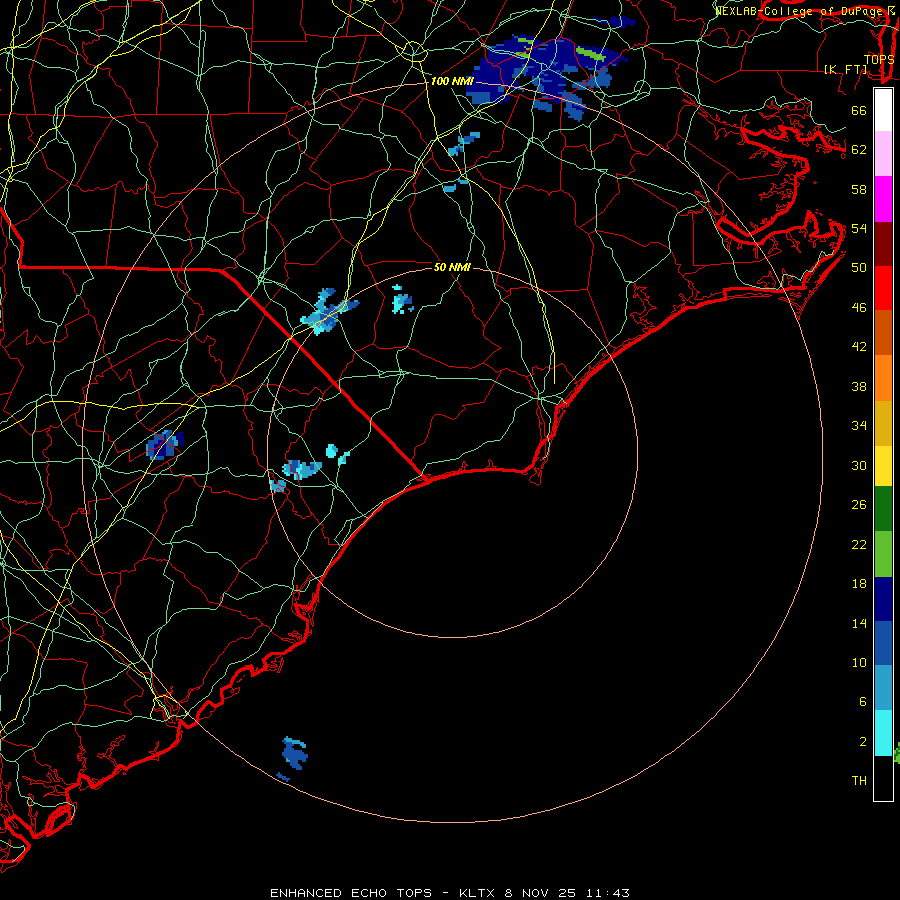Click the 66 legend value
900x900 pixels.
click(x=859, y=110)
